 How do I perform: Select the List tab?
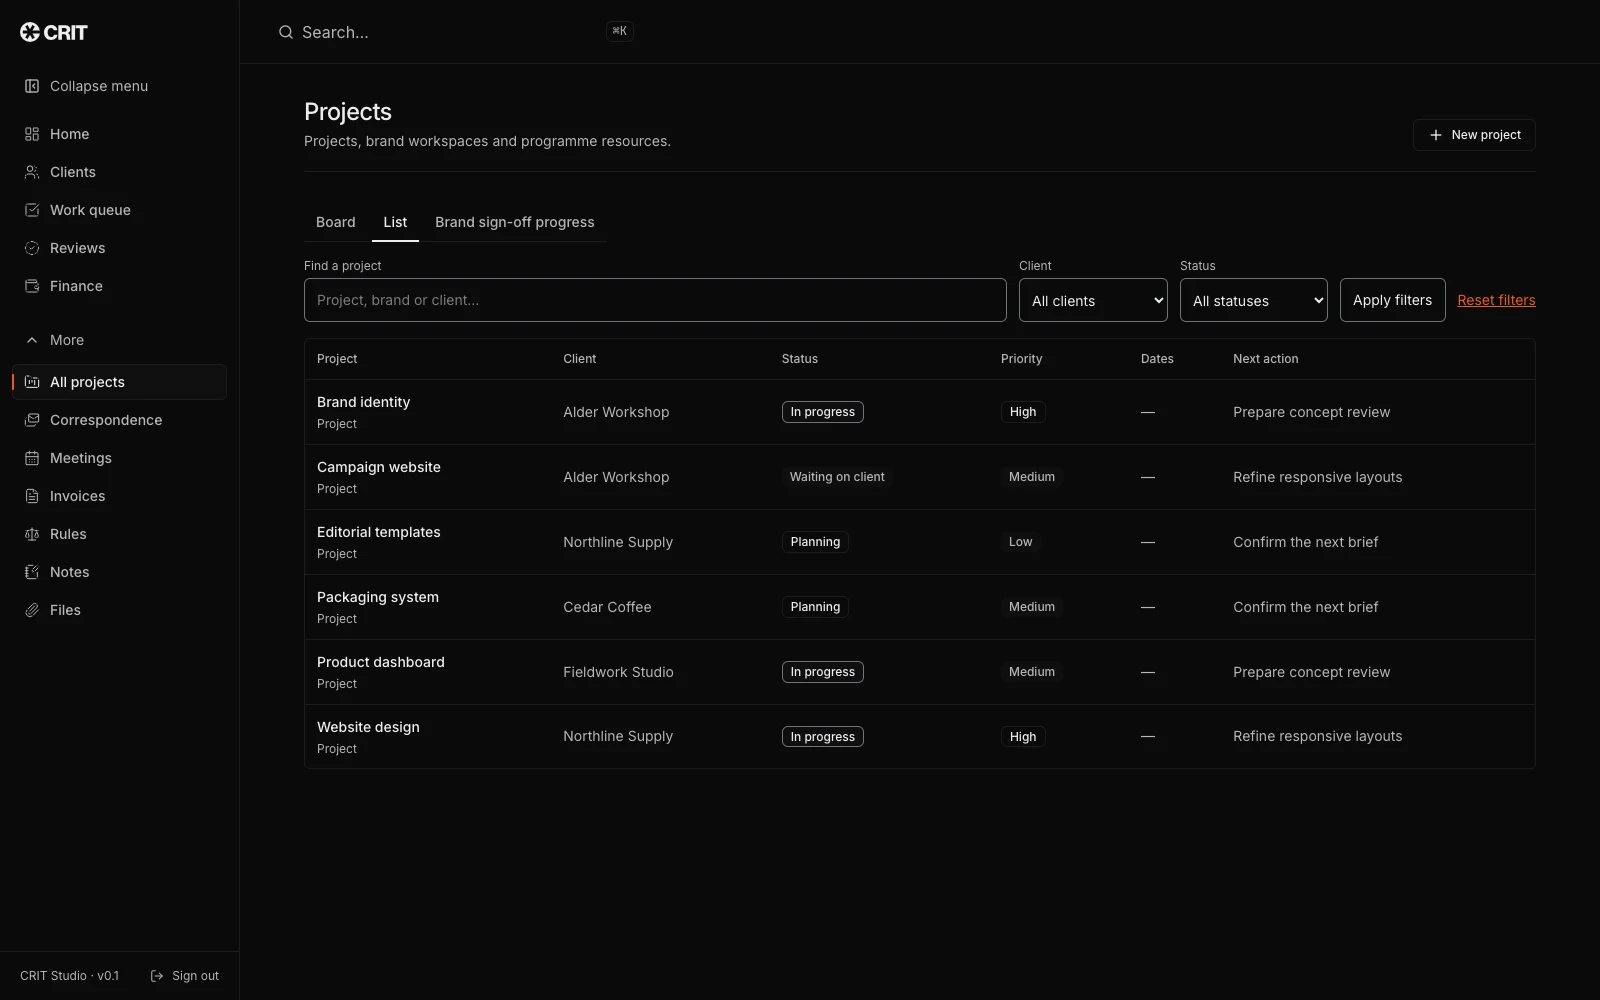[x=395, y=222]
